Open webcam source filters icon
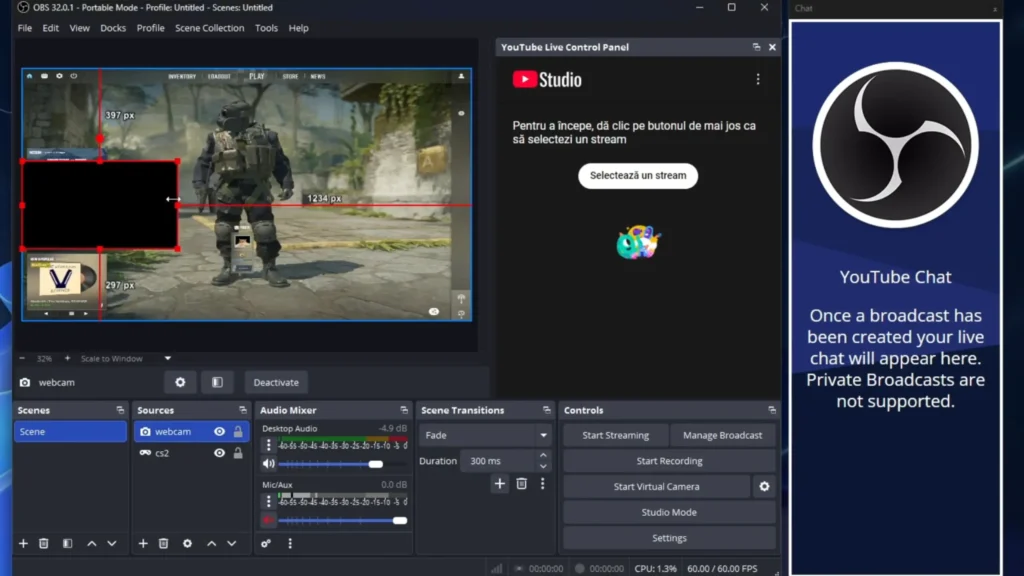Viewport: 1024px width, 576px height. coord(217,383)
